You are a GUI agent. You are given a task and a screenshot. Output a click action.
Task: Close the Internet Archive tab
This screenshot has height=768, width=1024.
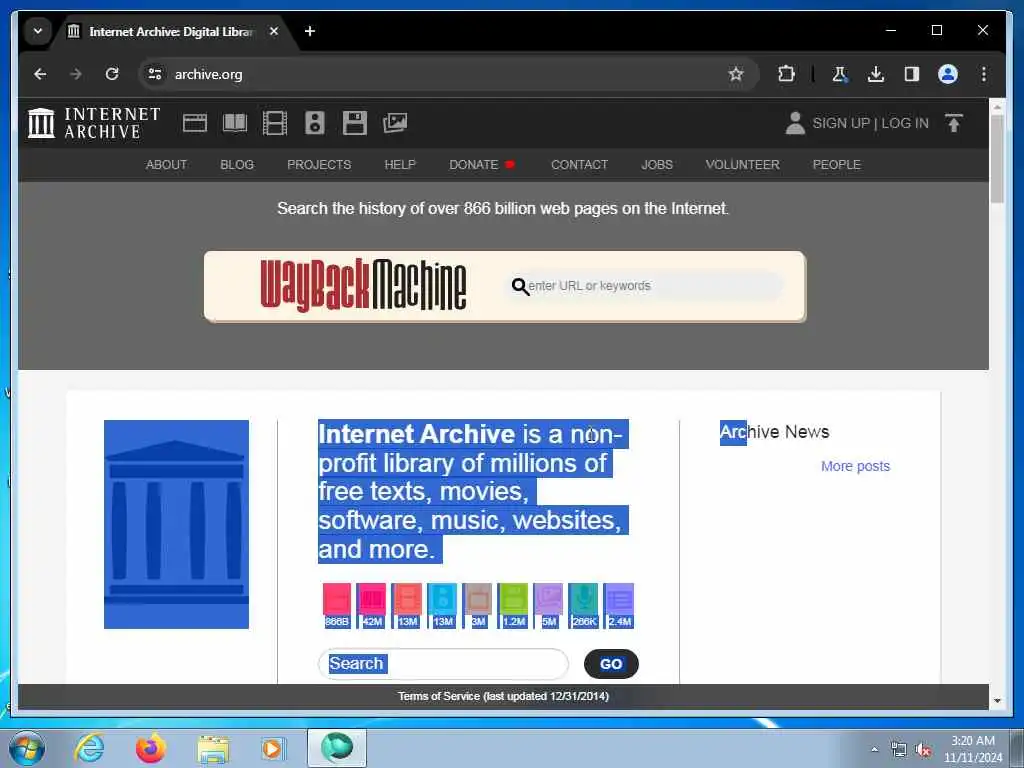point(274,31)
